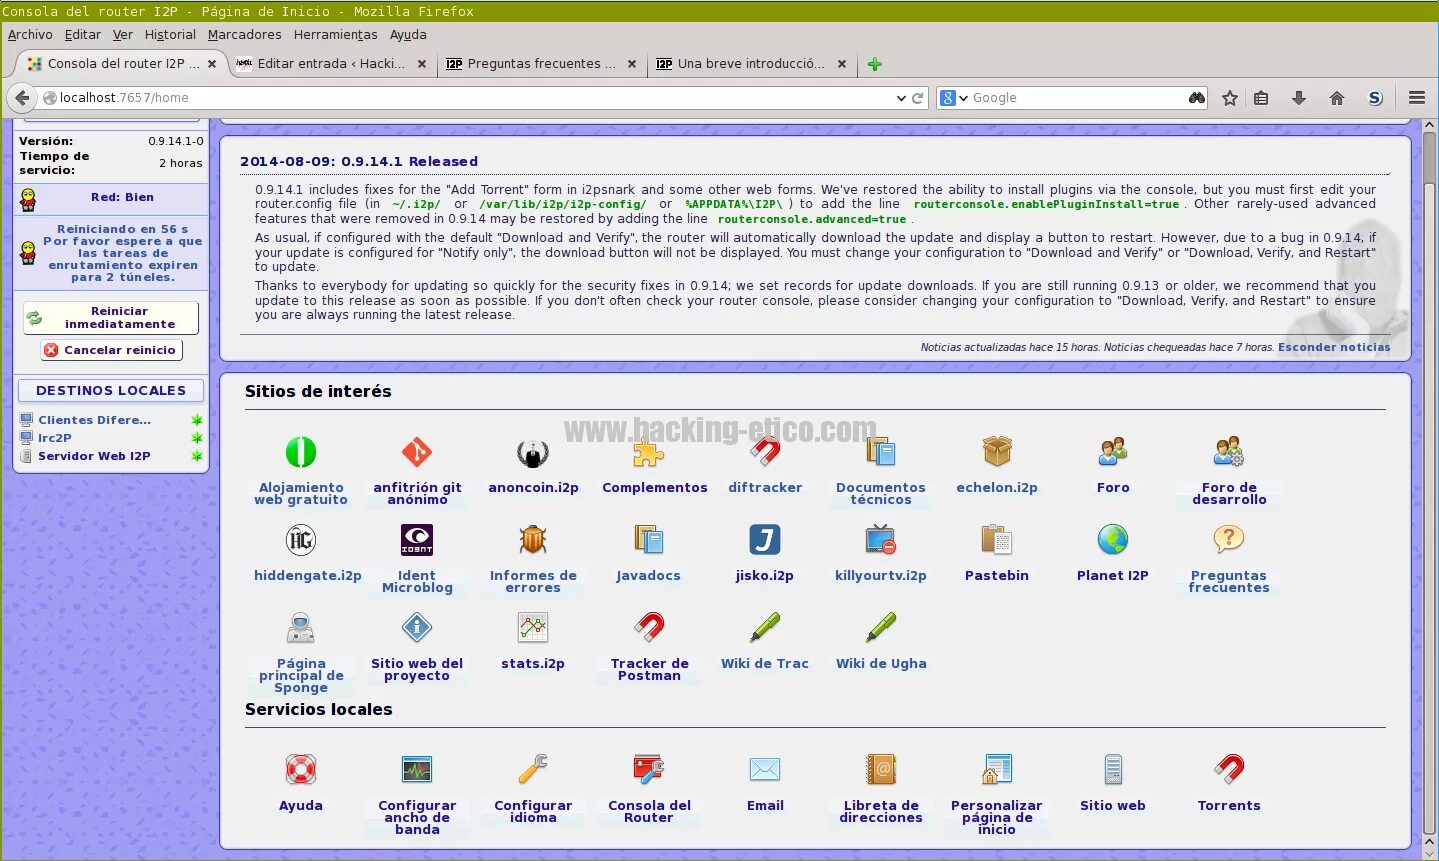Open the Ayuda menu in menu bar
Image resolution: width=1439 pixels, height=861 pixels.
(408, 35)
